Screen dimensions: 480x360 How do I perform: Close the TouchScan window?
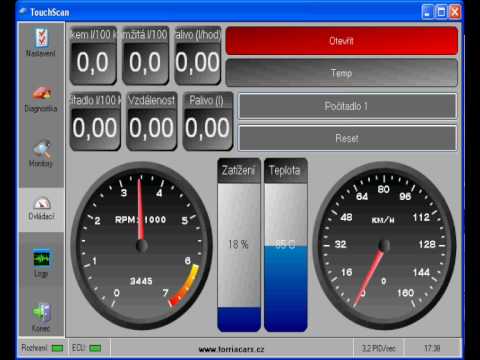[x=455, y=12]
